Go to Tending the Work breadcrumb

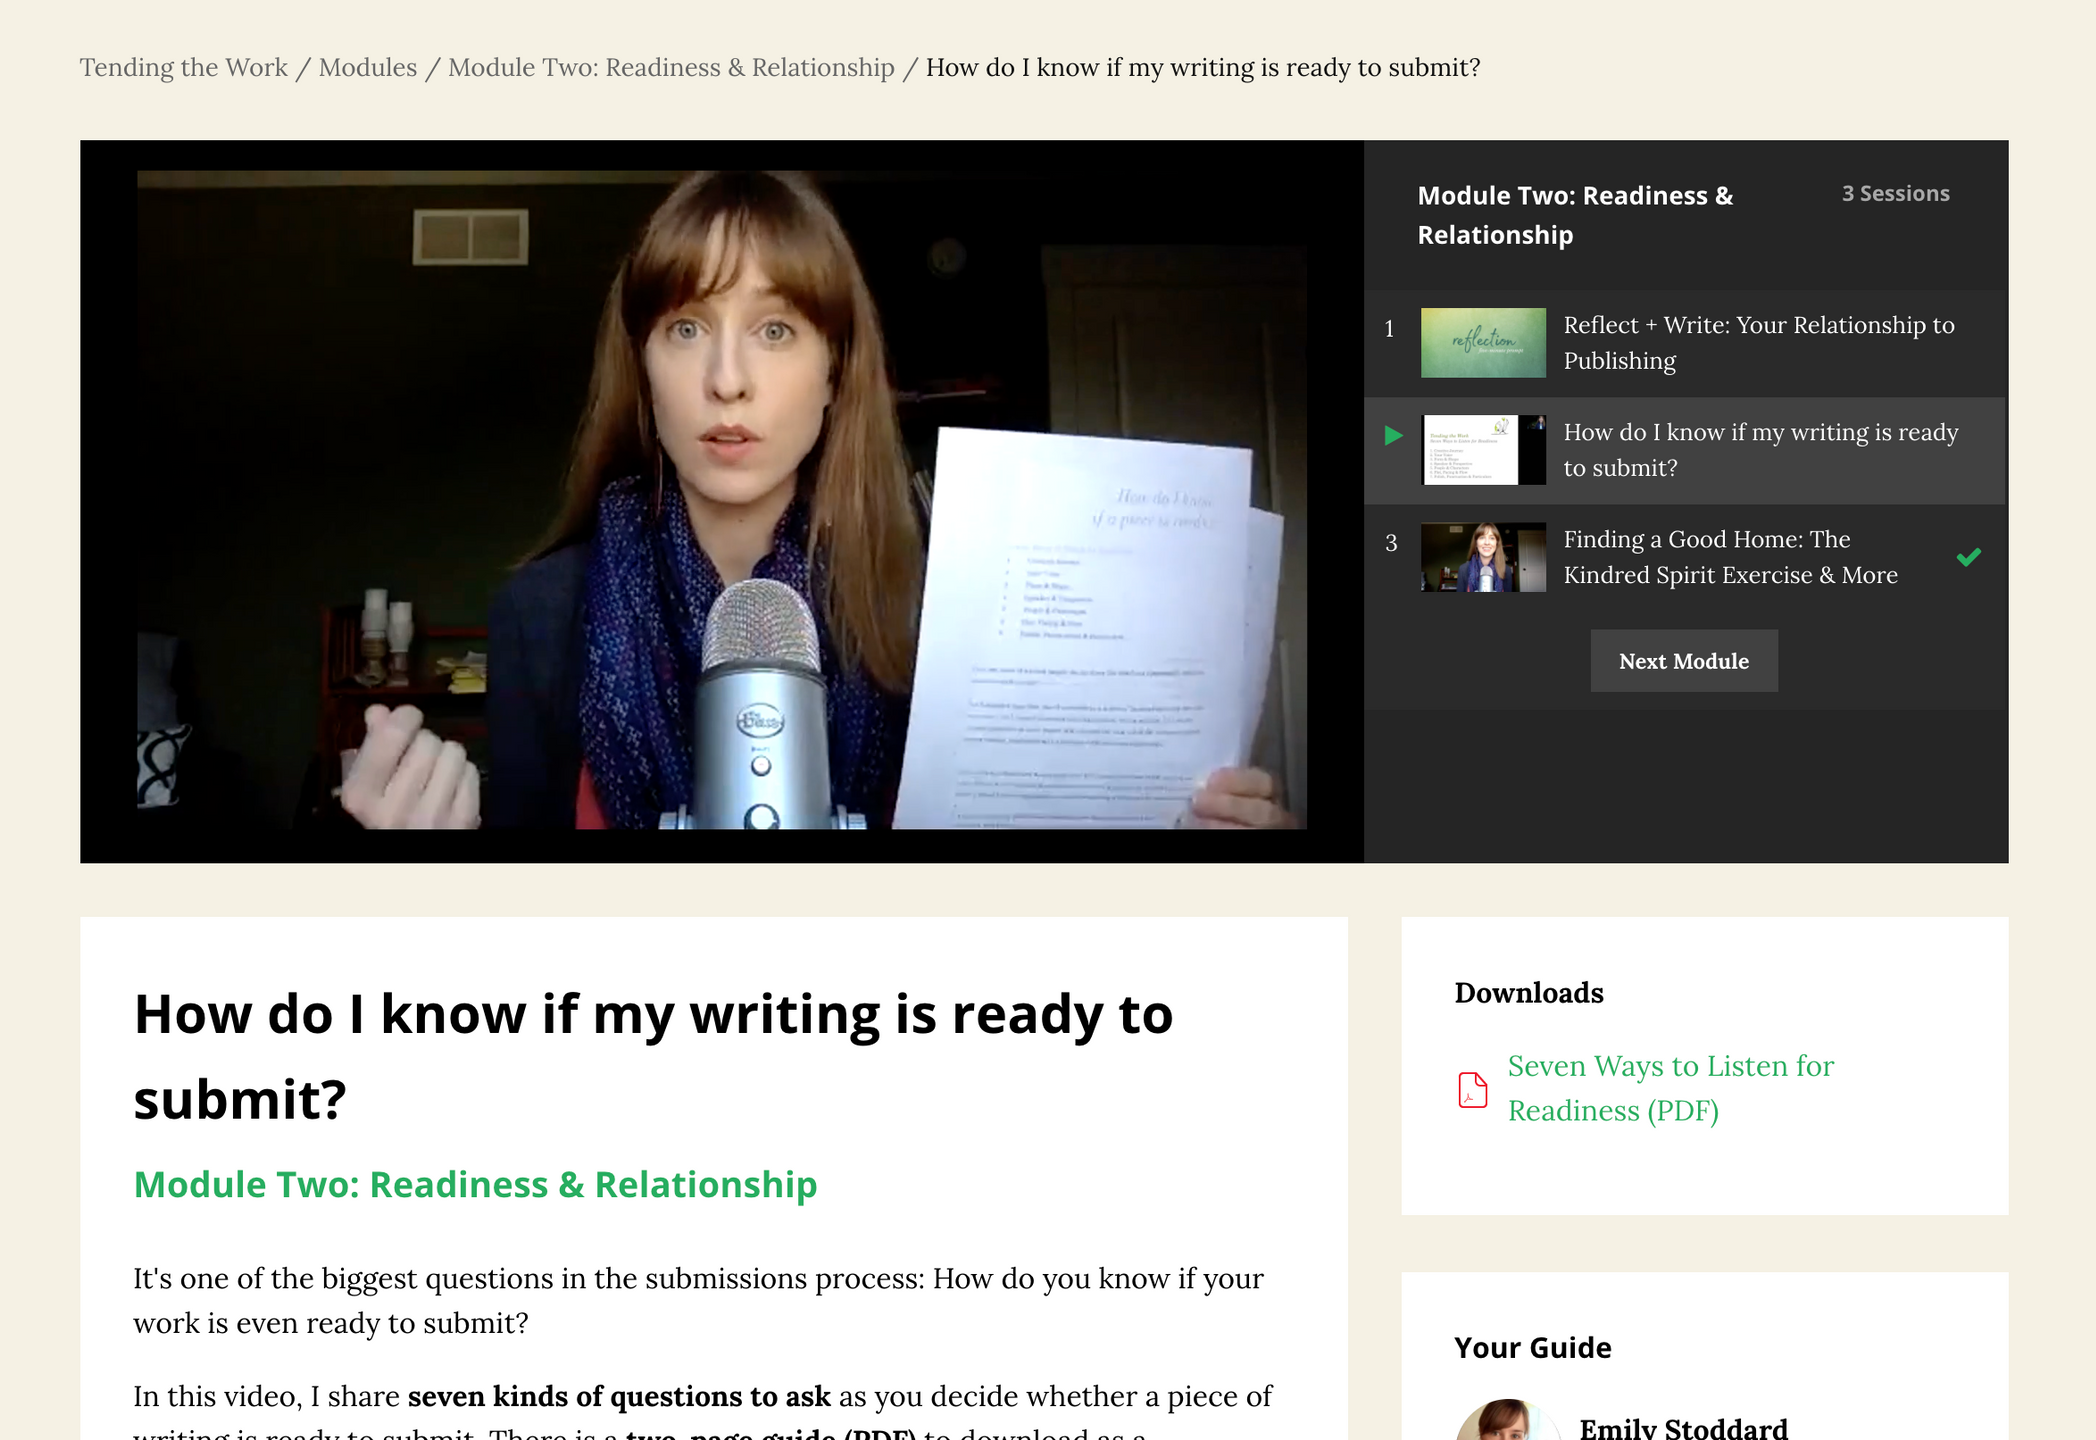(x=183, y=67)
